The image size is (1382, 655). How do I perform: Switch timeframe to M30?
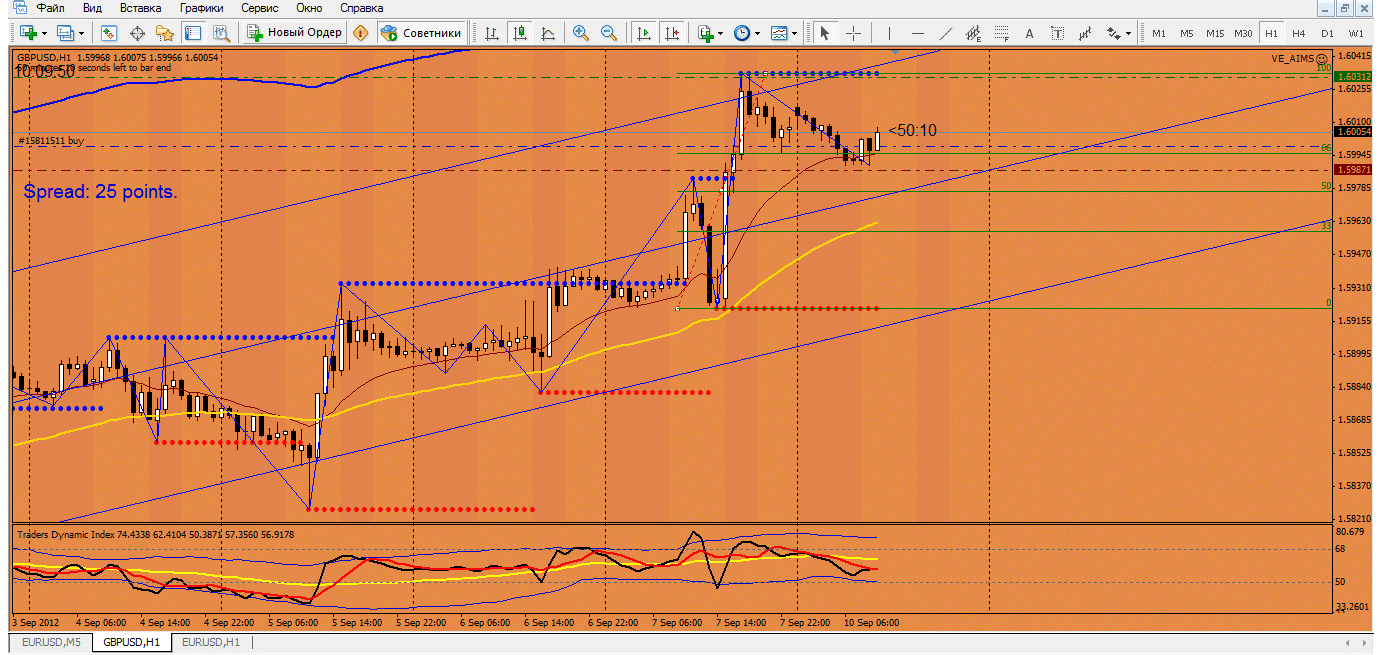click(x=1243, y=33)
